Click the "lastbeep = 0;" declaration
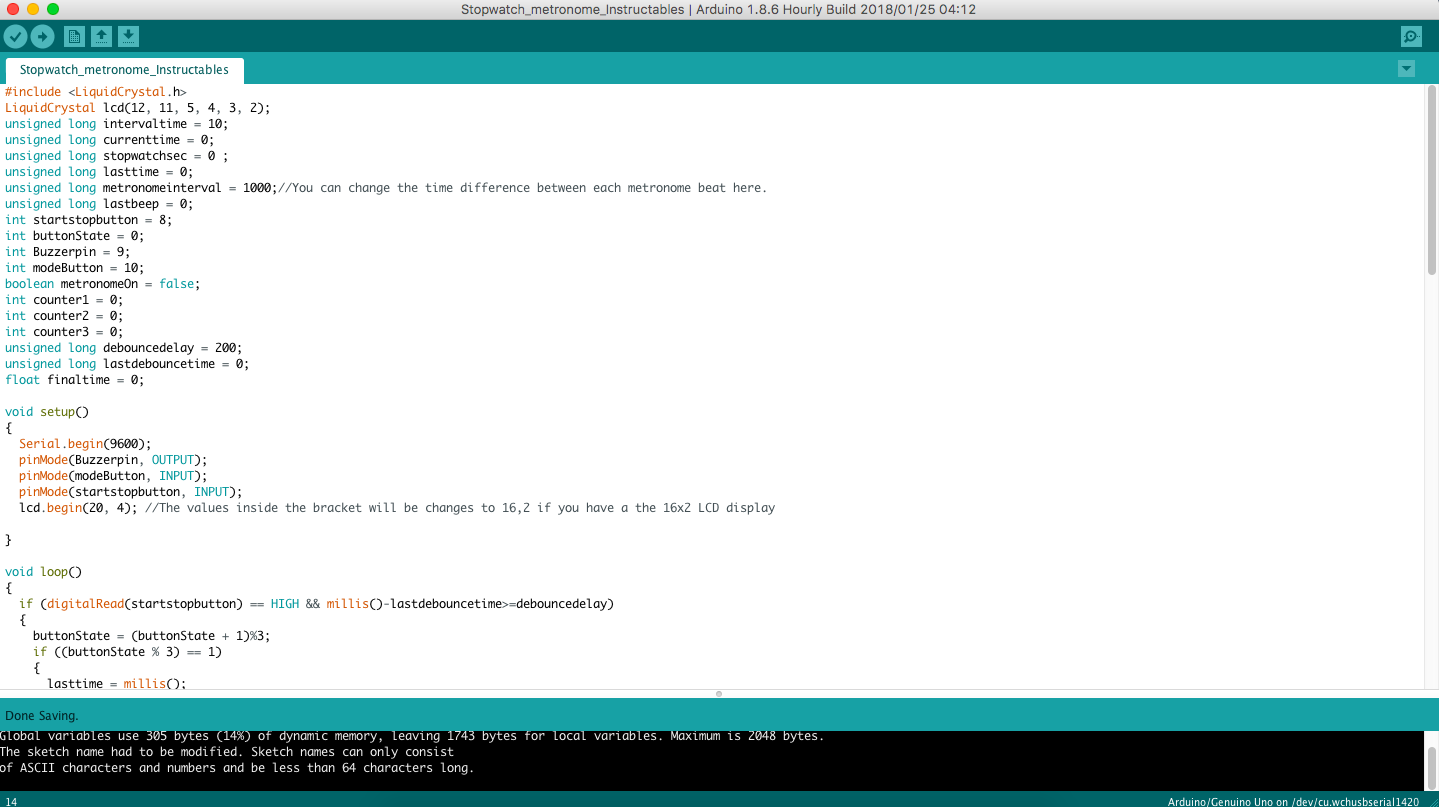The height and width of the screenshot is (807, 1439). point(148,204)
